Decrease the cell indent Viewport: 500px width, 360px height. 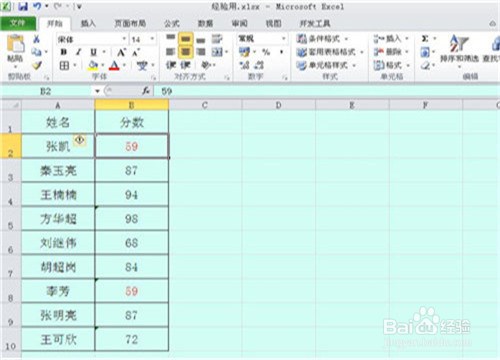tap(171, 65)
